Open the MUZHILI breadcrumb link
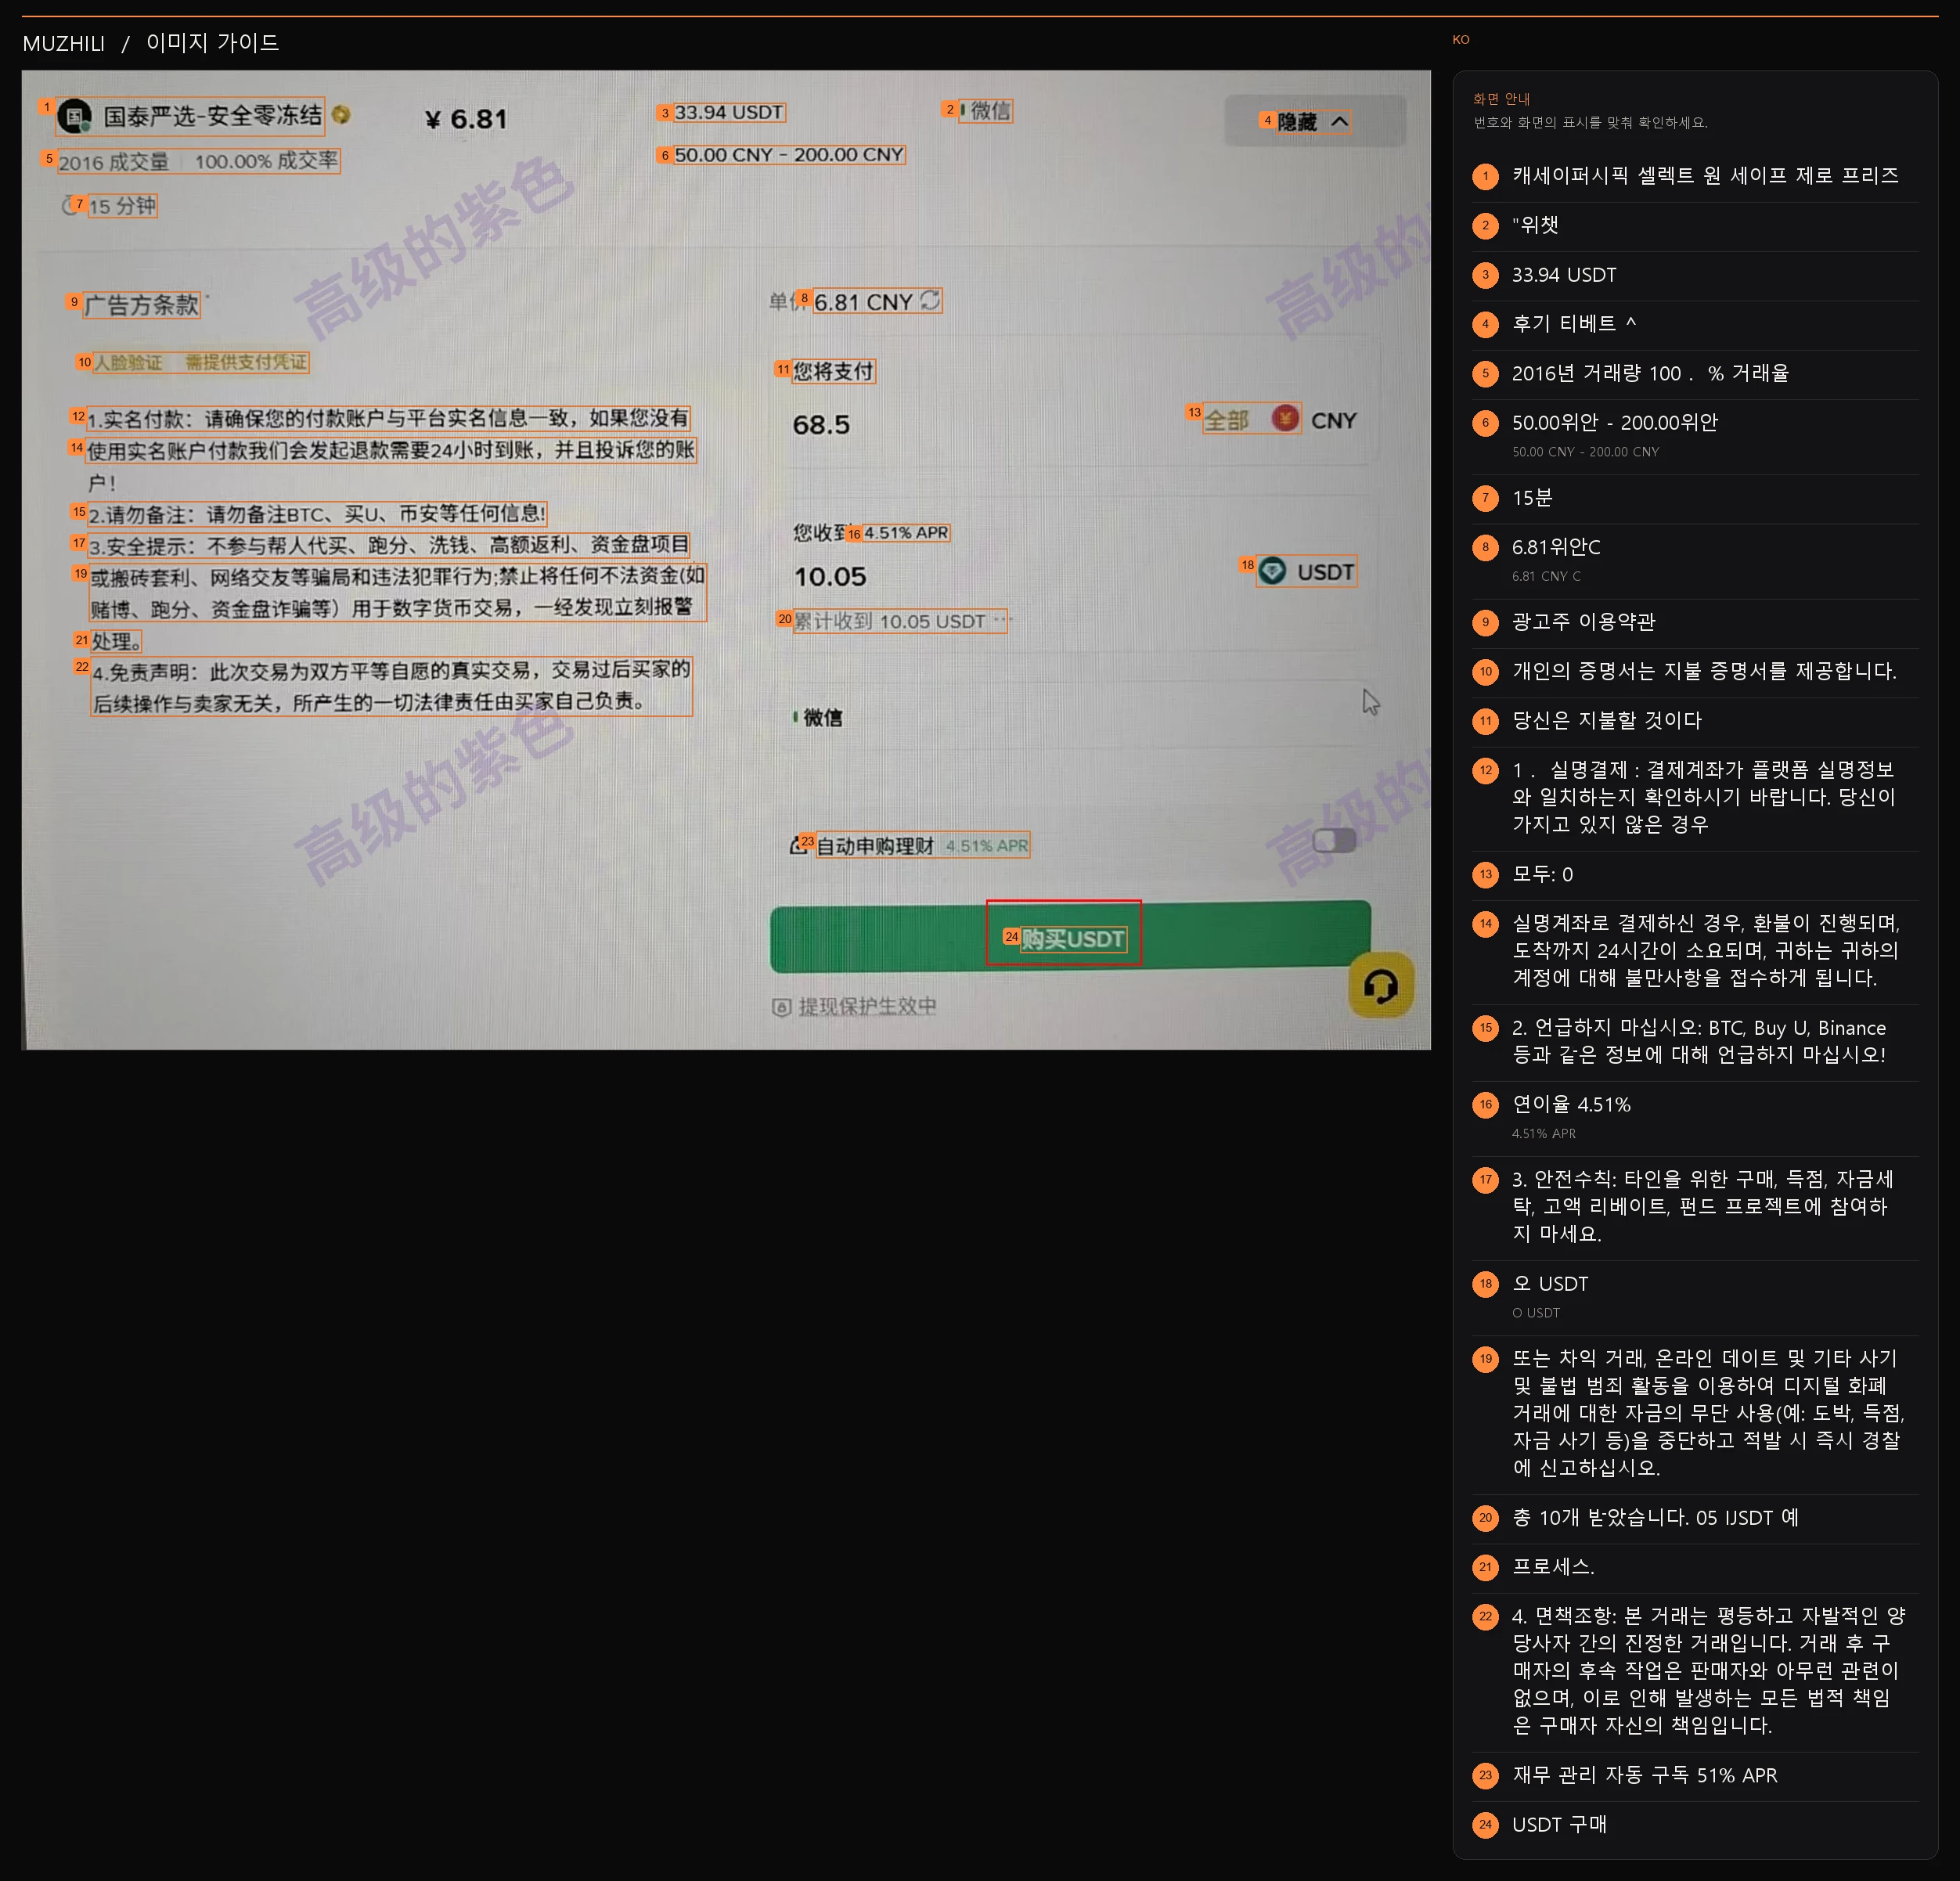Viewport: 1960px width, 1881px height. [64, 43]
